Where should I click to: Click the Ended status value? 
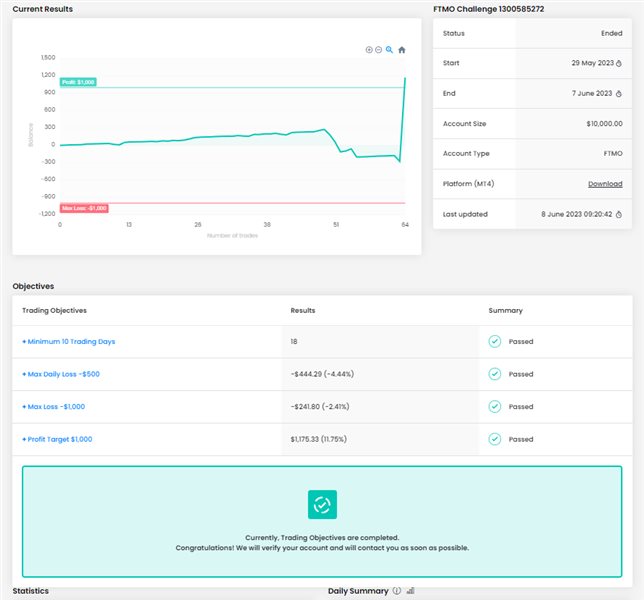pyautogui.click(x=612, y=33)
